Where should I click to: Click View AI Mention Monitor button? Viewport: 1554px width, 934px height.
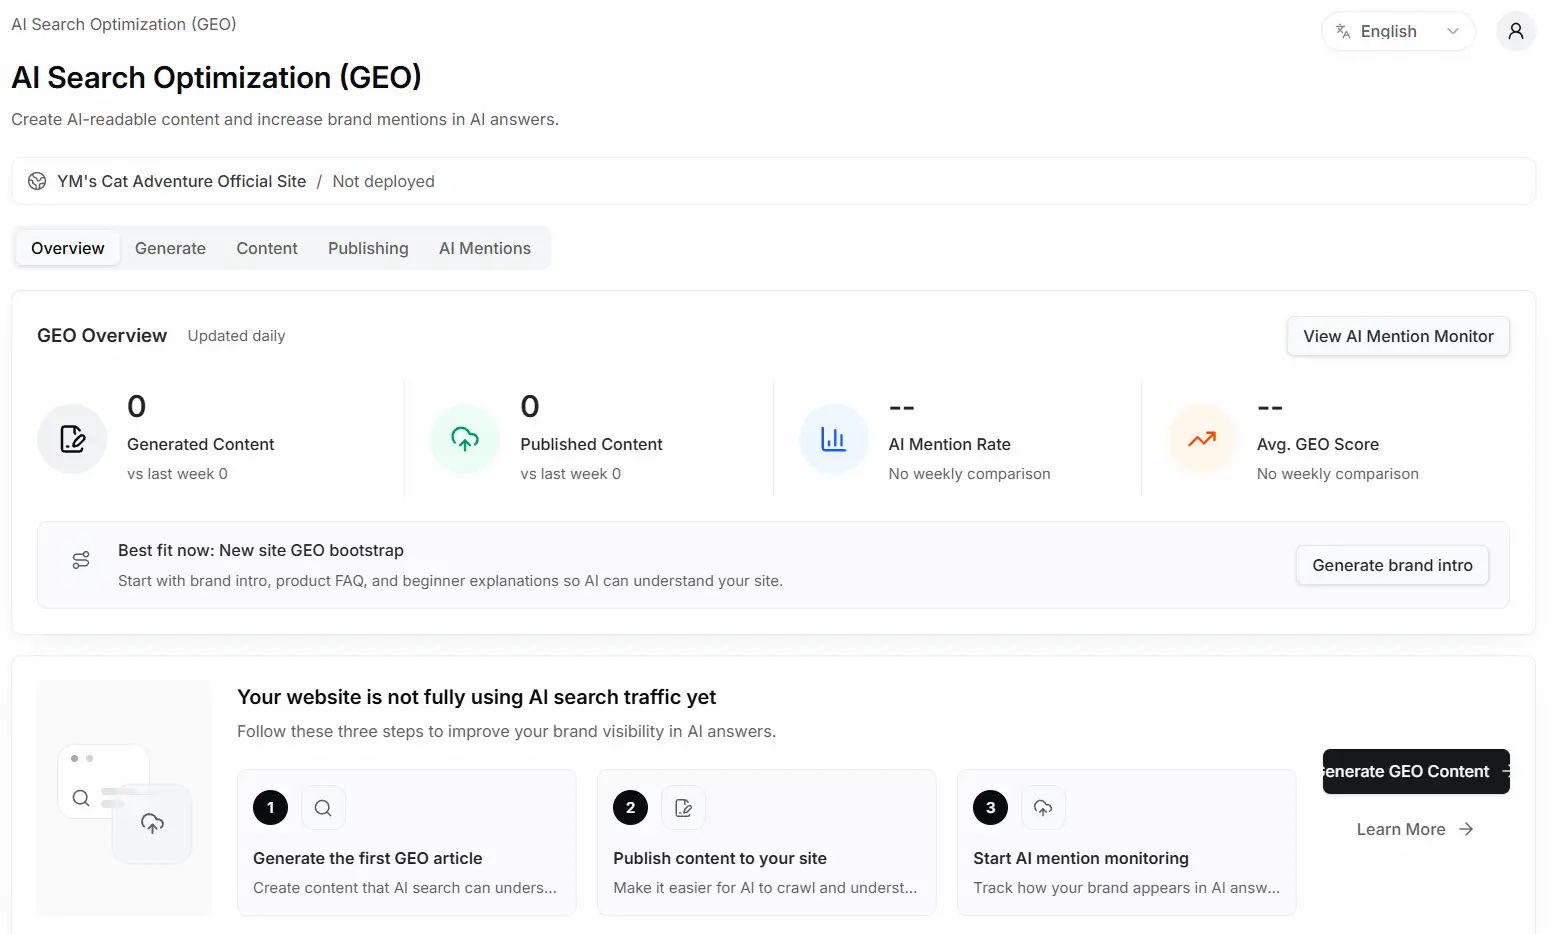pyautogui.click(x=1398, y=336)
